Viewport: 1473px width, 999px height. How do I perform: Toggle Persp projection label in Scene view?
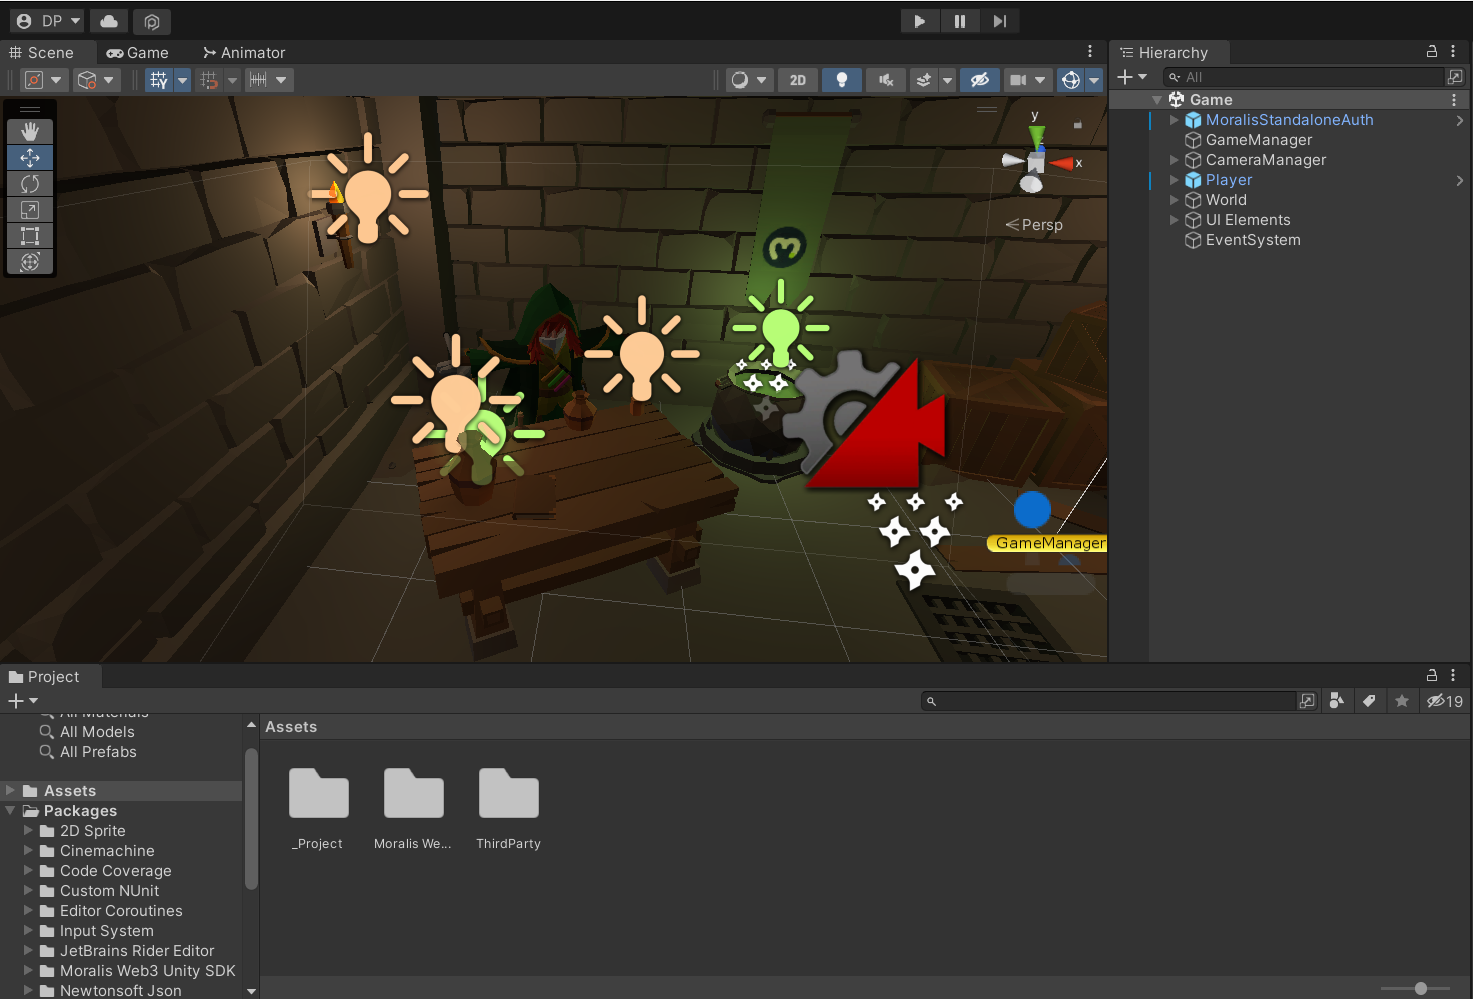tap(1034, 225)
